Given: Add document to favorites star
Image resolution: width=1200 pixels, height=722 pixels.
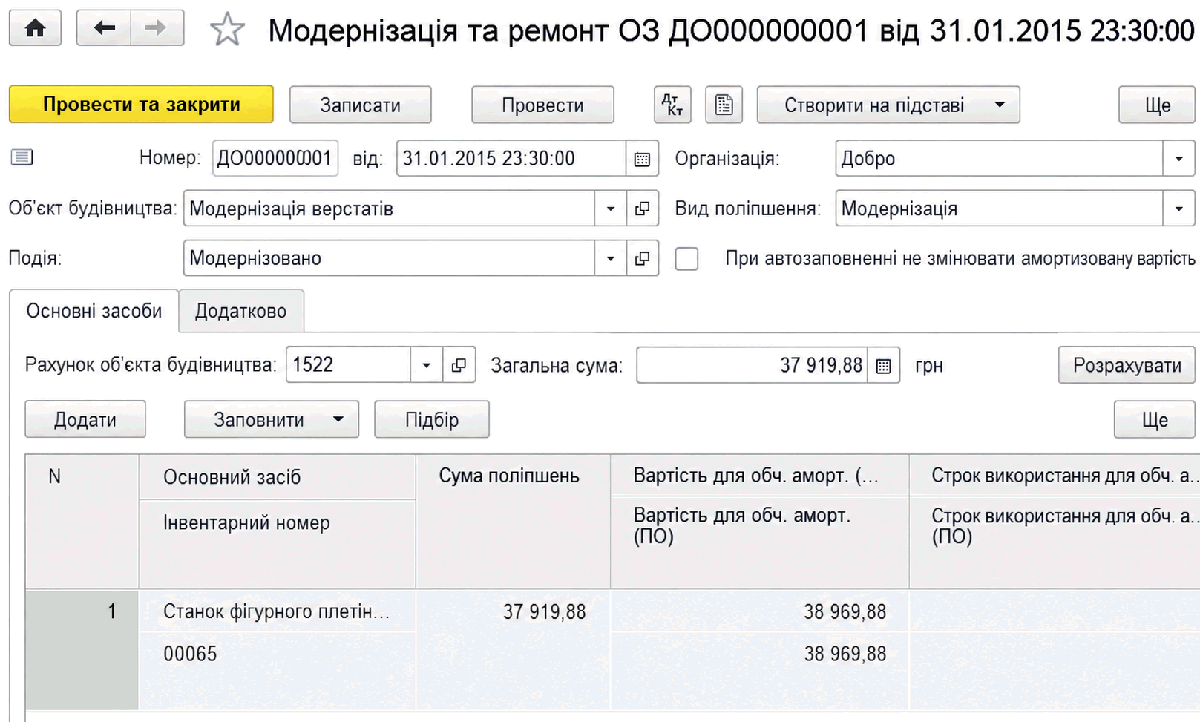Looking at the screenshot, I should click(228, 30).
